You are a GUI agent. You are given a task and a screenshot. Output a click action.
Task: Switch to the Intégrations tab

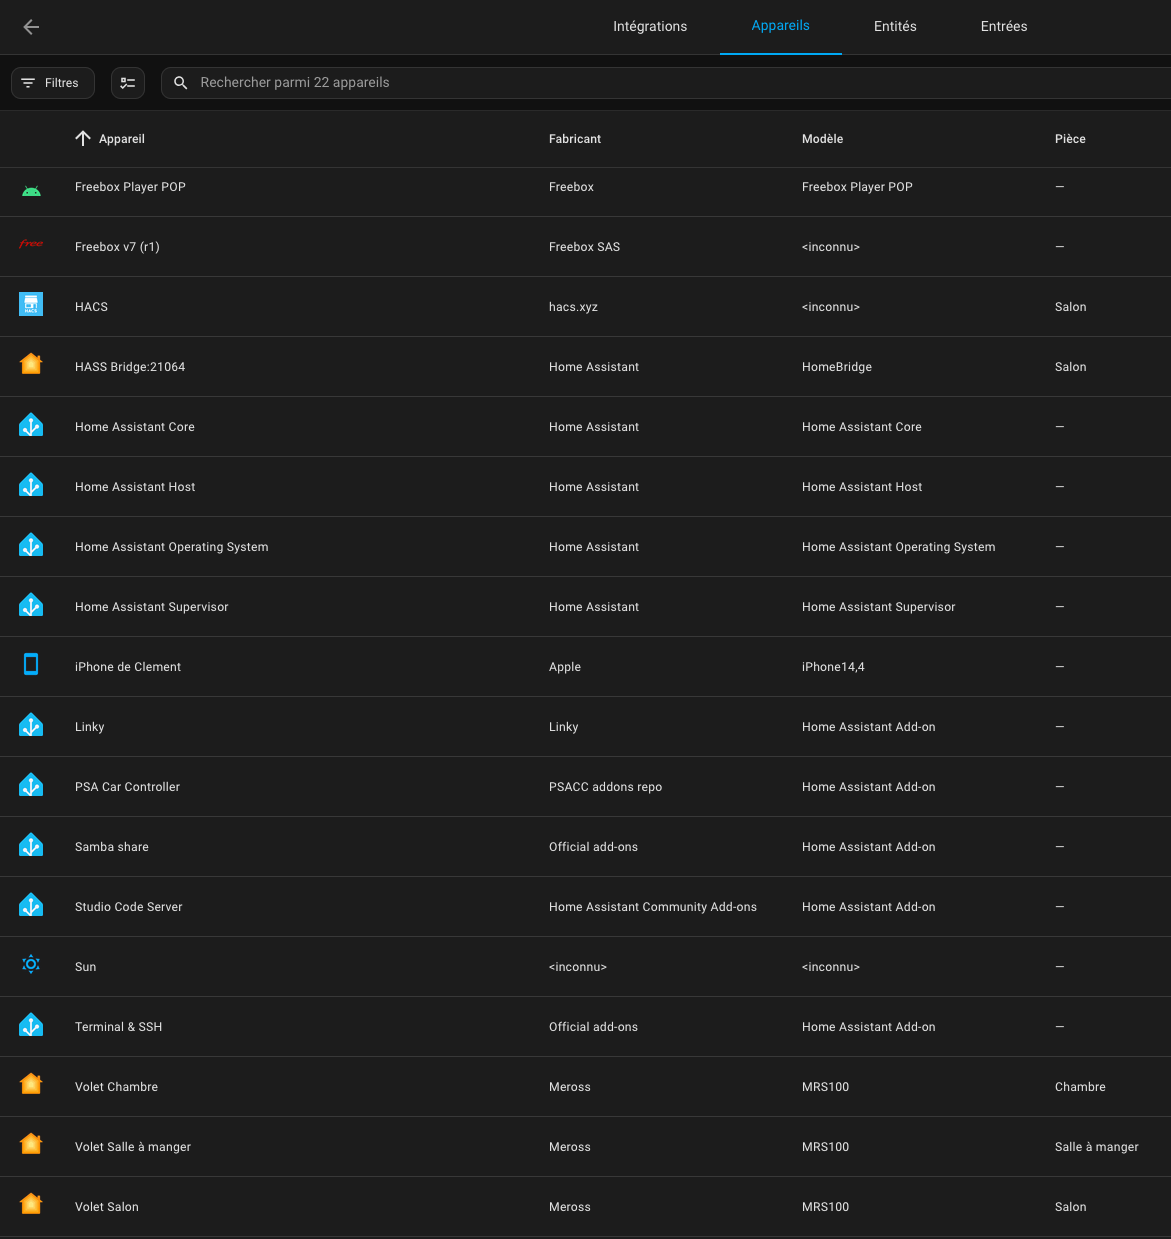coord(650,27)
